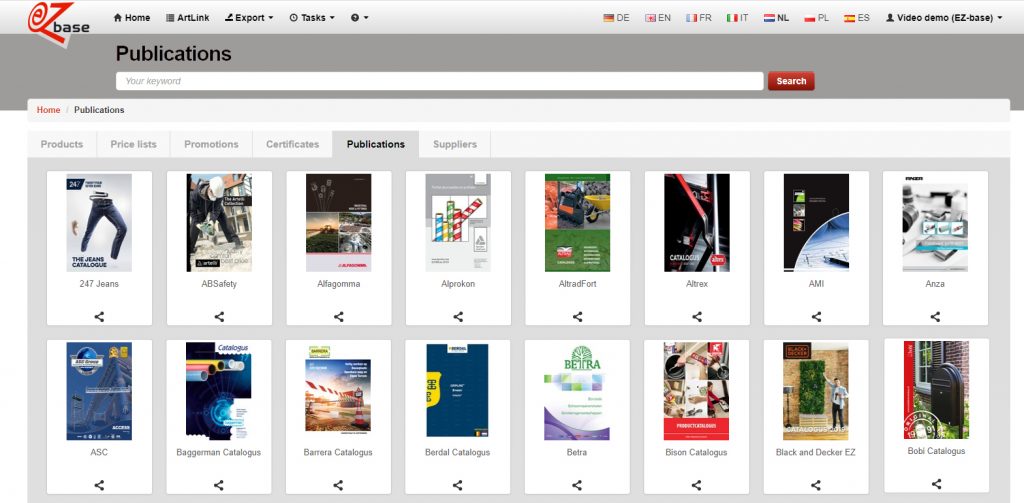Expand the Tasks dropdown
1024x503 pixels.
pos(312,18)
